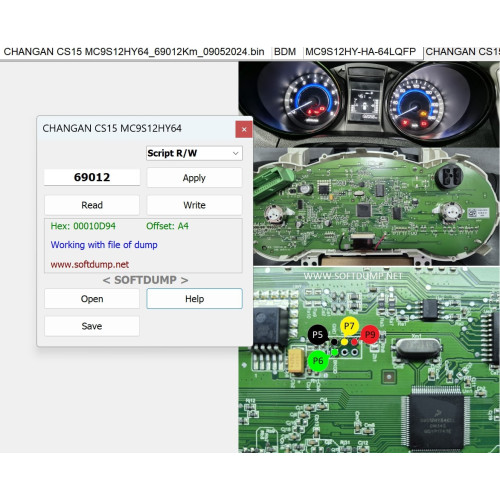Image resolution: width=500 pixels, height=500 pixels.
Task: Click the www.softdump.net link
Action: [x=90, y=265]
